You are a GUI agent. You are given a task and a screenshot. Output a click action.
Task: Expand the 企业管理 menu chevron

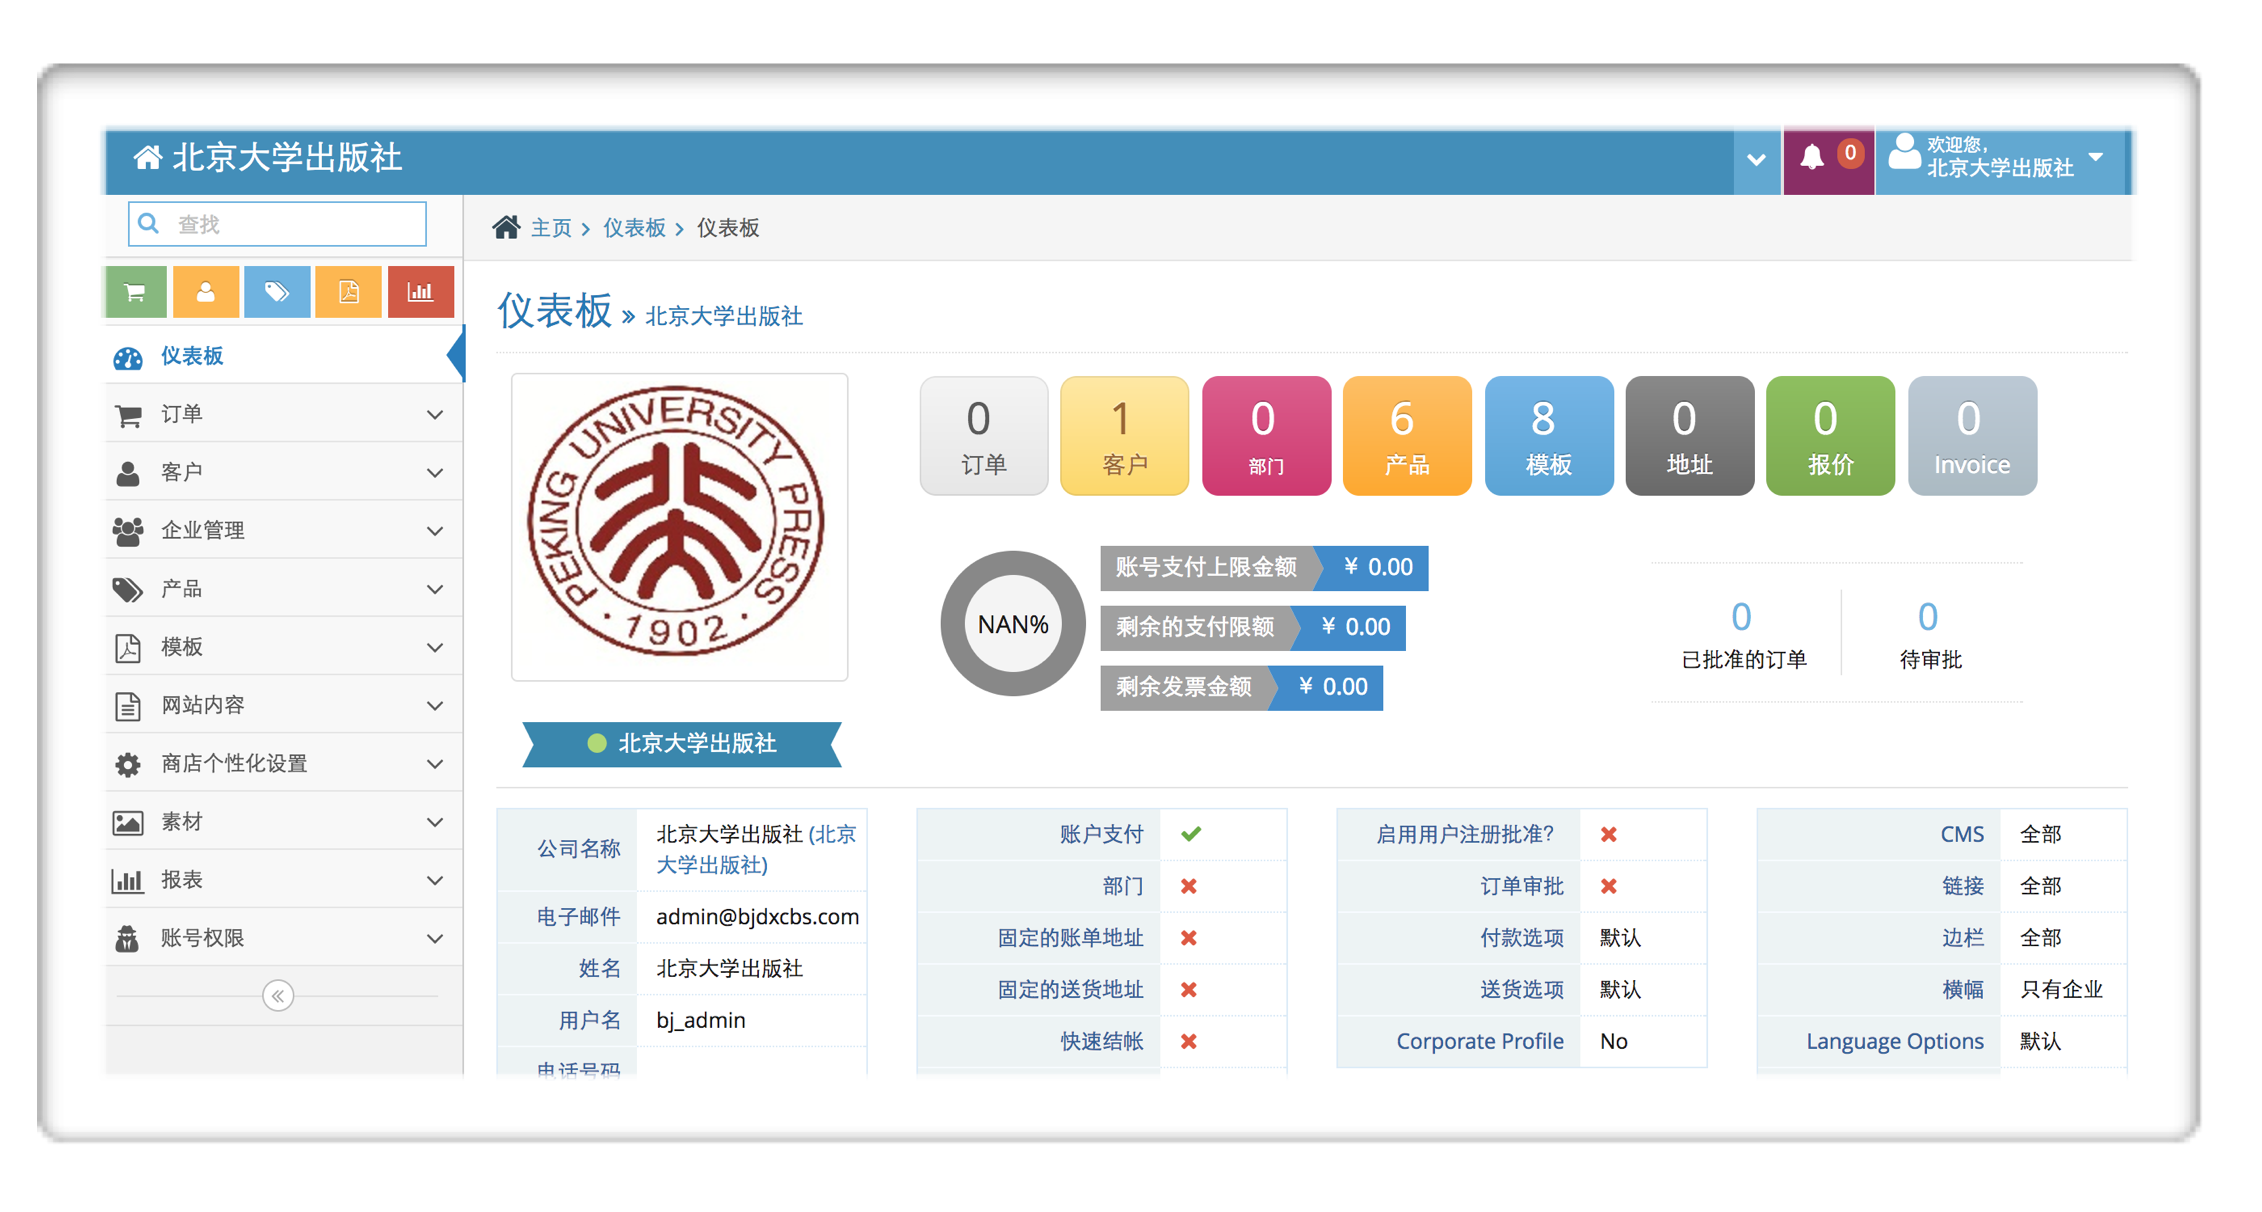pos(435,530)
